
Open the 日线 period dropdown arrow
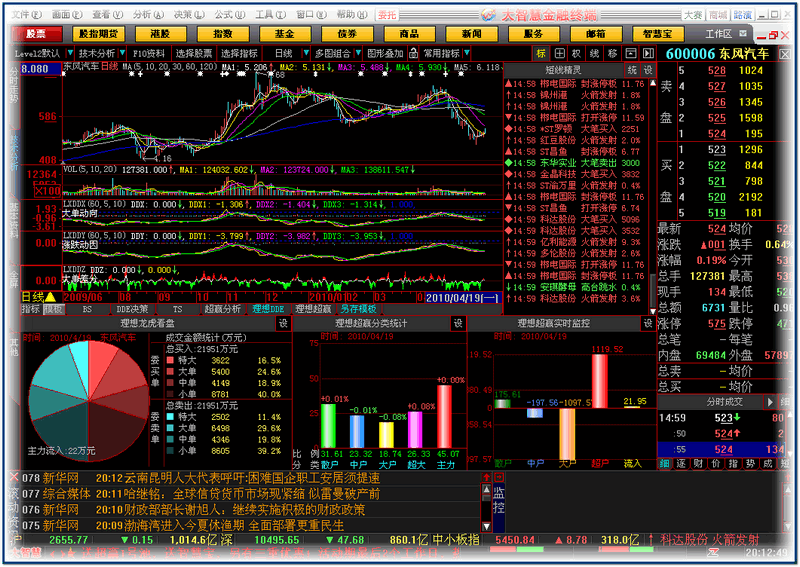click(x=306, y=53)
